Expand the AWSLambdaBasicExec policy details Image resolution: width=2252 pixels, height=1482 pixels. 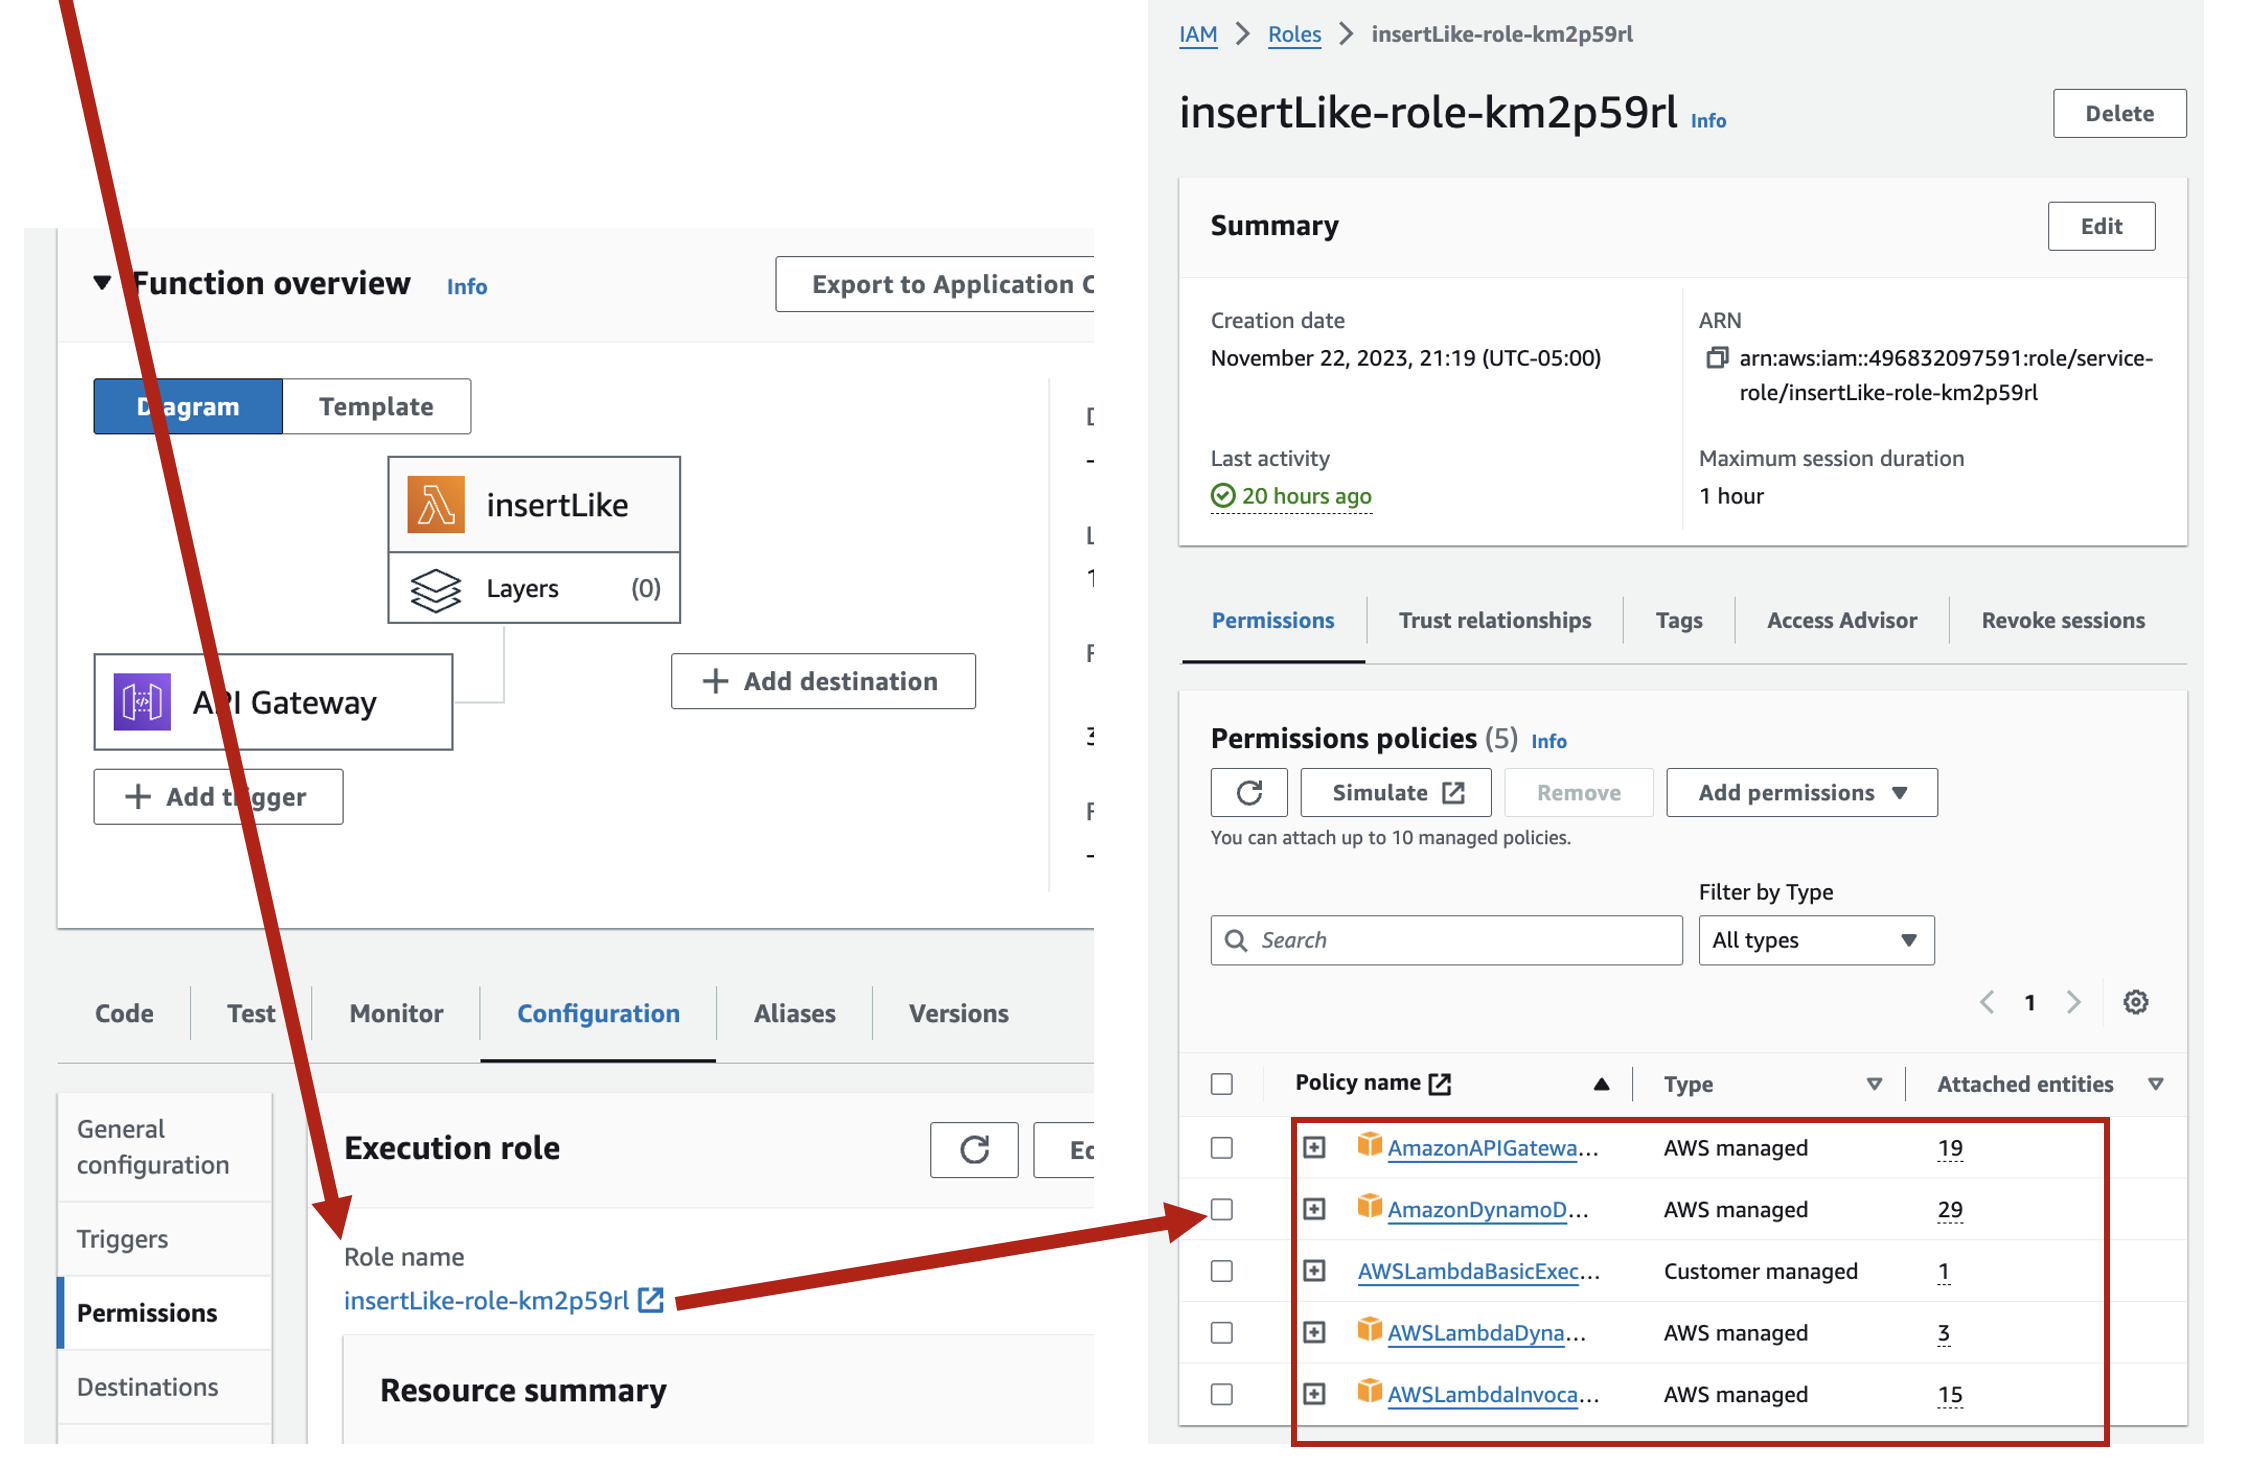tap(1315, 1271)
